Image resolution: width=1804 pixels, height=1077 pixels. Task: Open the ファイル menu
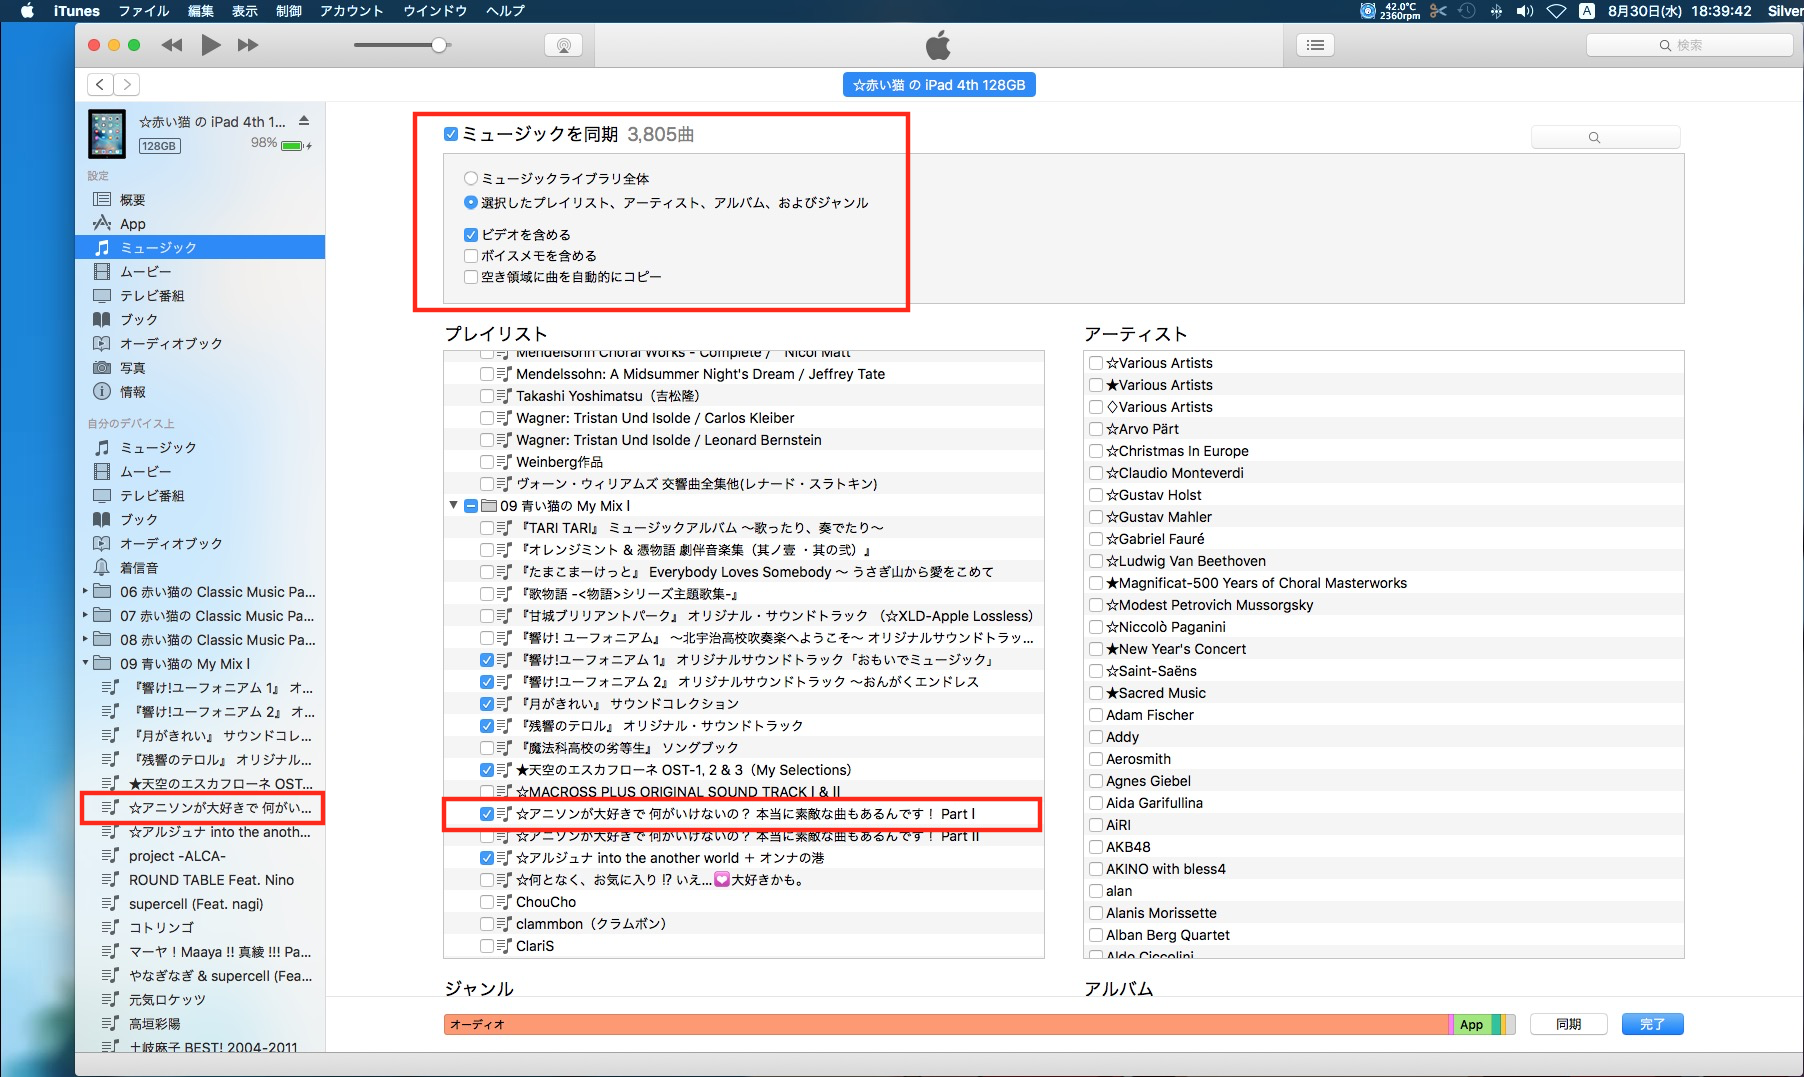tap(144, 11)
